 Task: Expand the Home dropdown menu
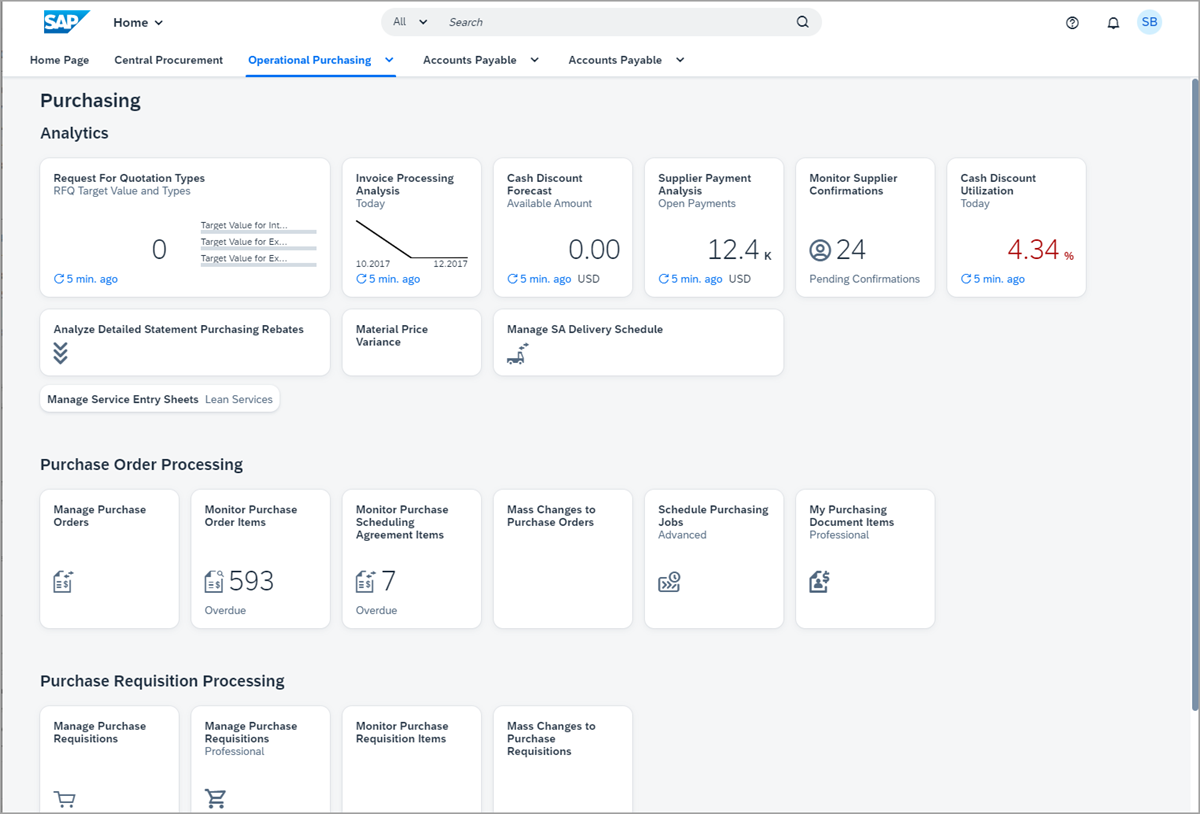tap(138, 22)
